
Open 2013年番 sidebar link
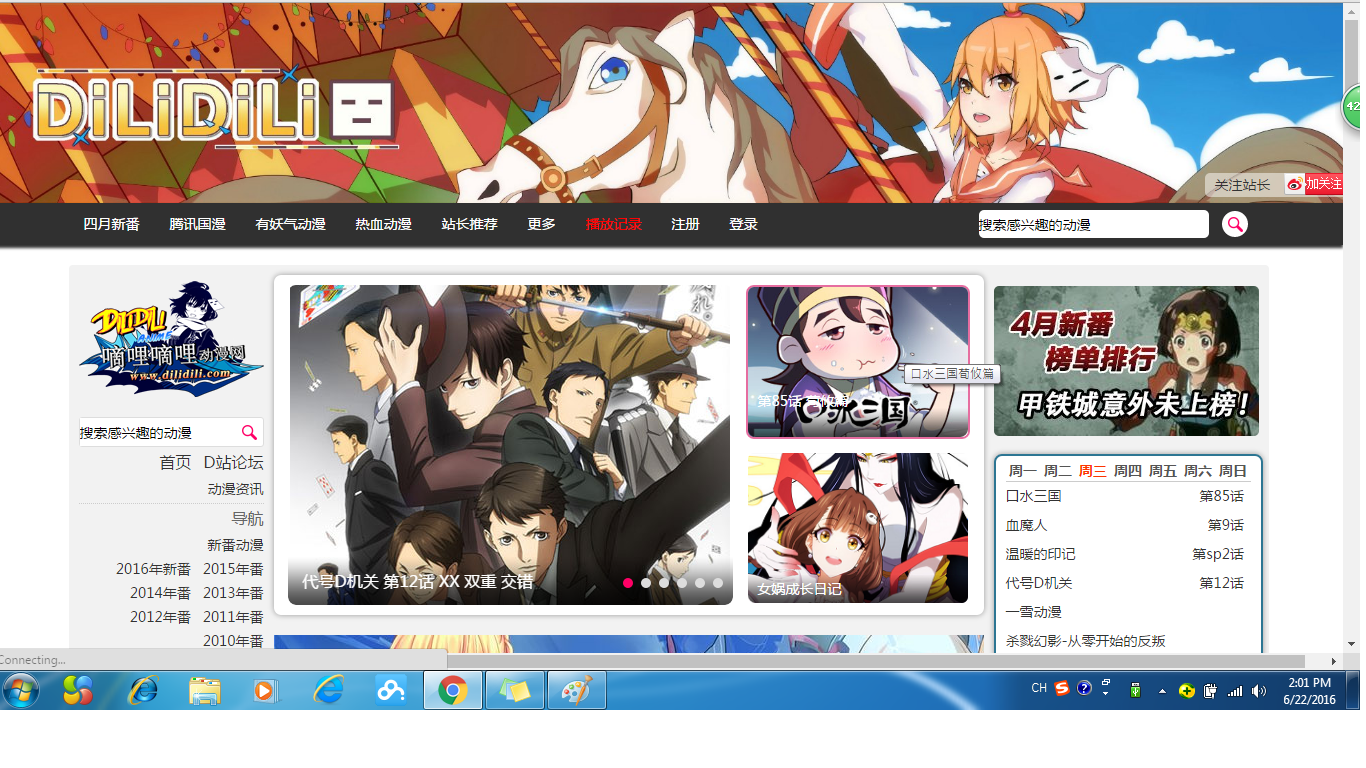(233, 593)
